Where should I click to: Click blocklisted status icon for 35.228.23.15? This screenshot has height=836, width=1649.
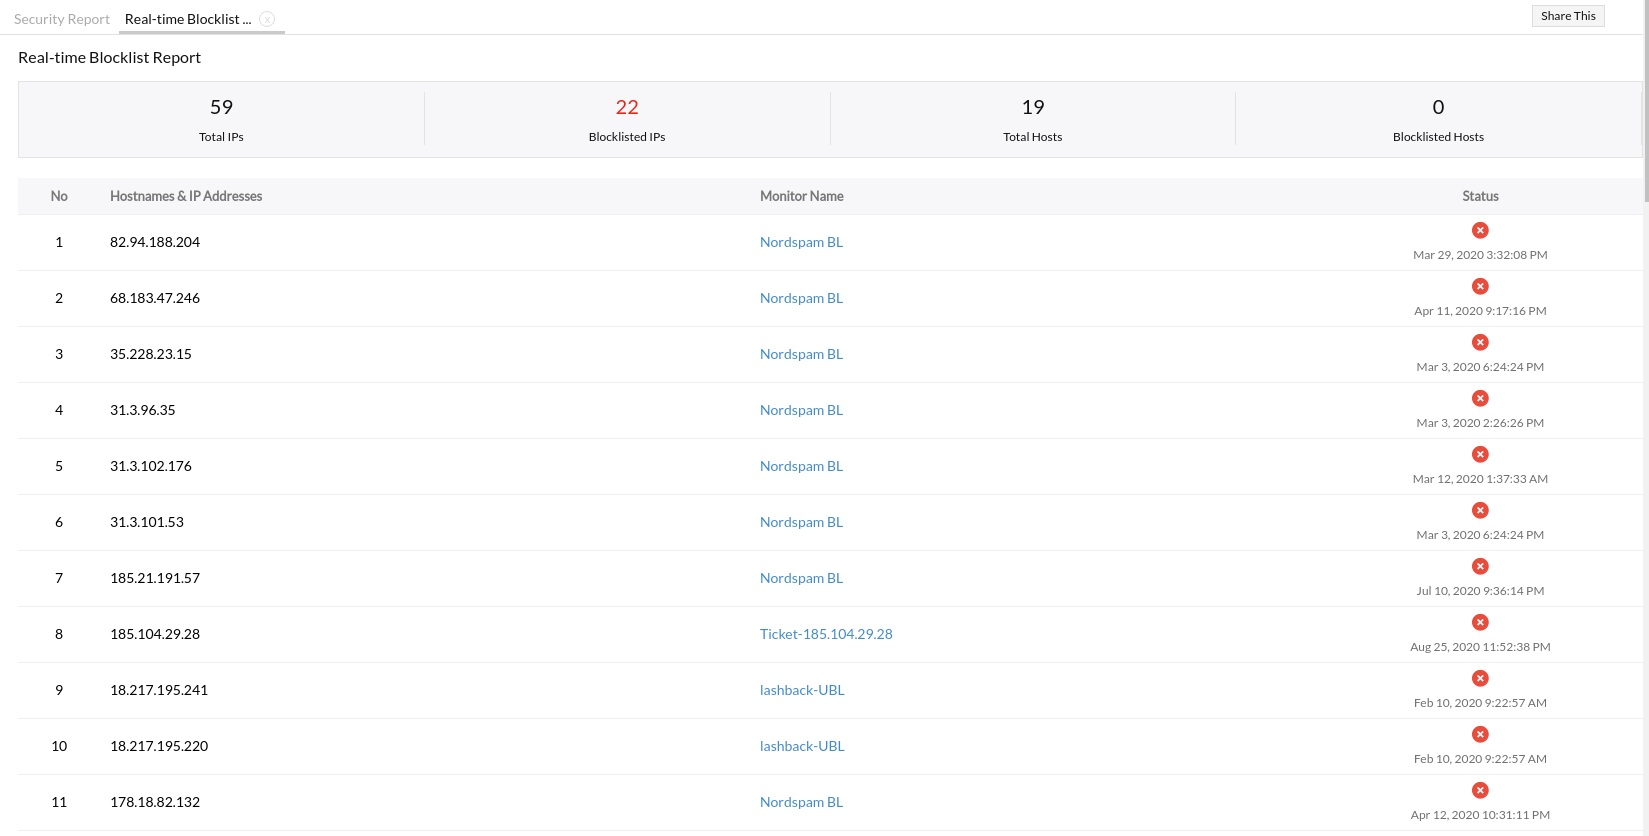click(1480, 342)
